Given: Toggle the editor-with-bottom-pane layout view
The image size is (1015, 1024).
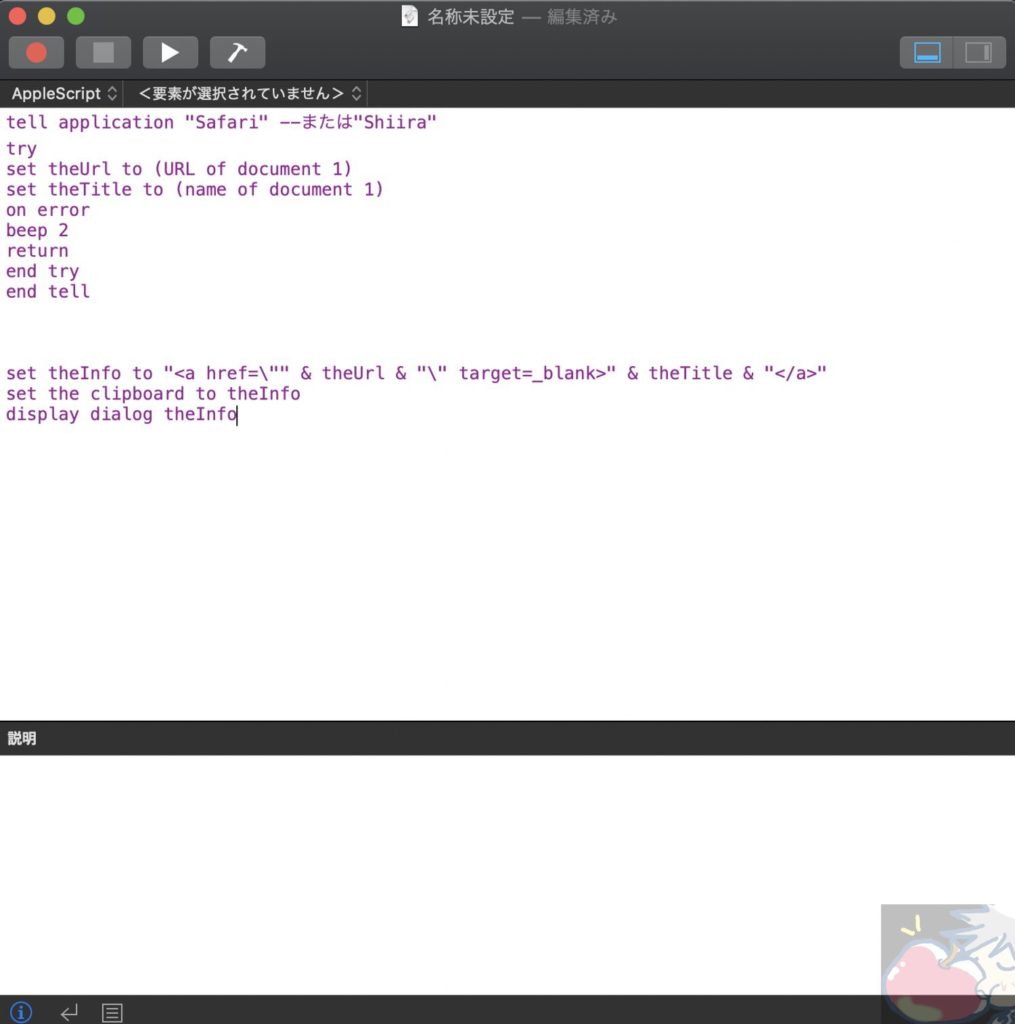Looking at the screenshot, I should 925,52.
